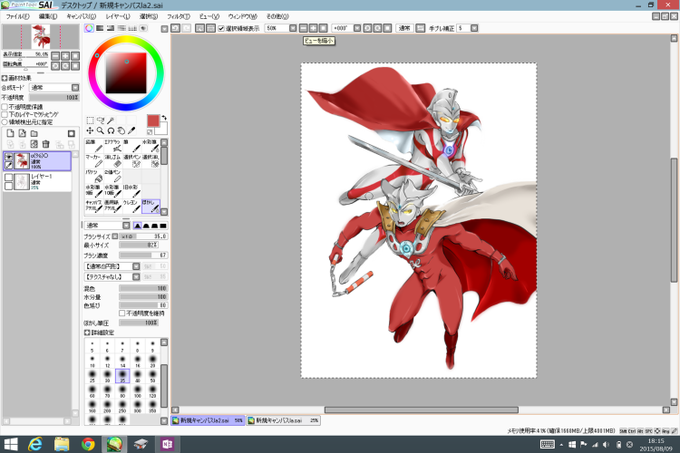680x453 pixels.
Task: Collapse the detailed settings section
Action: click(x=87, y=332)
